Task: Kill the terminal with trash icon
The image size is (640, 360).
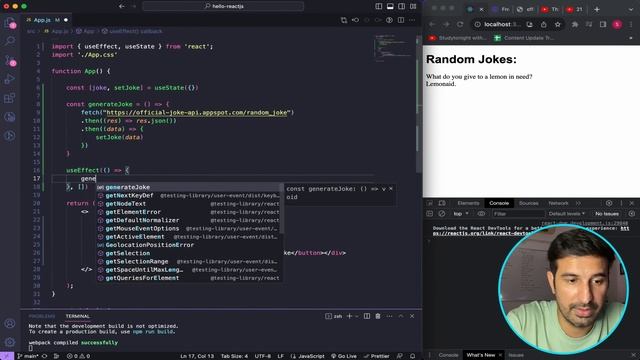Action: 378,316
